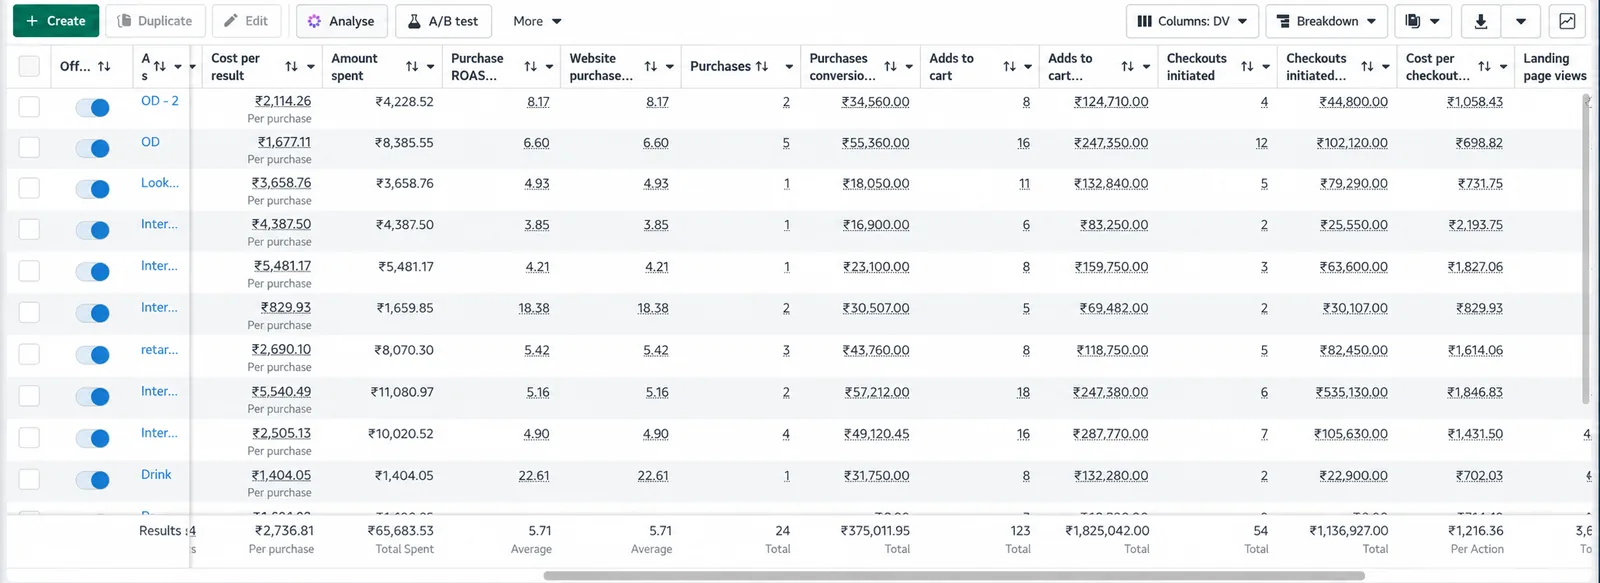The image size is (1600, 583).
Task: Sort by Website purchase column arrows
Action: pyautogui.click(x=651, y=66)
